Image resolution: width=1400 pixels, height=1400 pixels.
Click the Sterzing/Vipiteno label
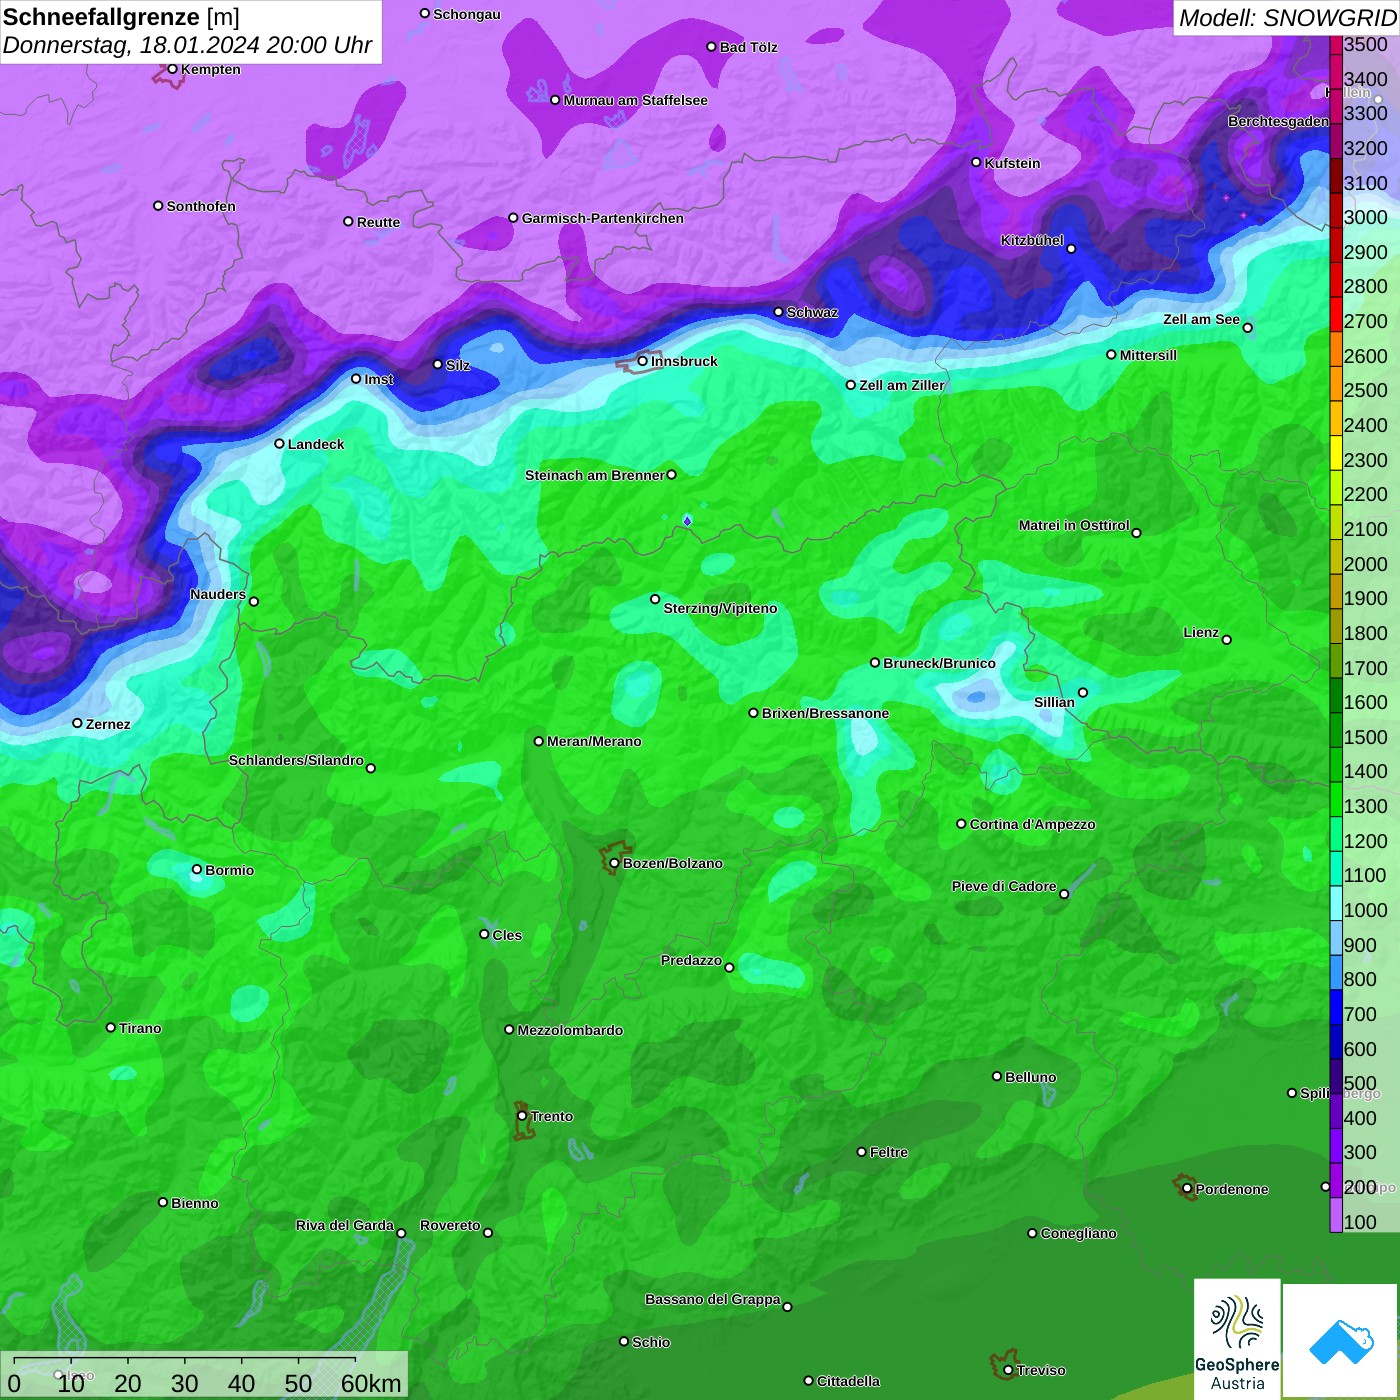click(720, 608)
